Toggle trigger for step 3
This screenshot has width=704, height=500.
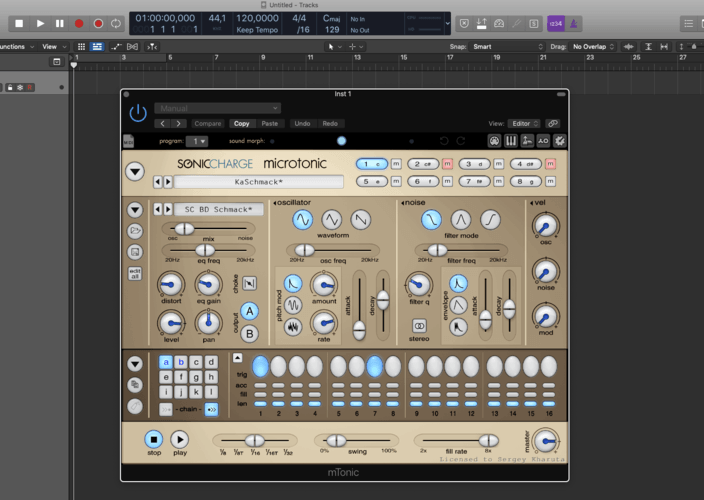[296, 366]
